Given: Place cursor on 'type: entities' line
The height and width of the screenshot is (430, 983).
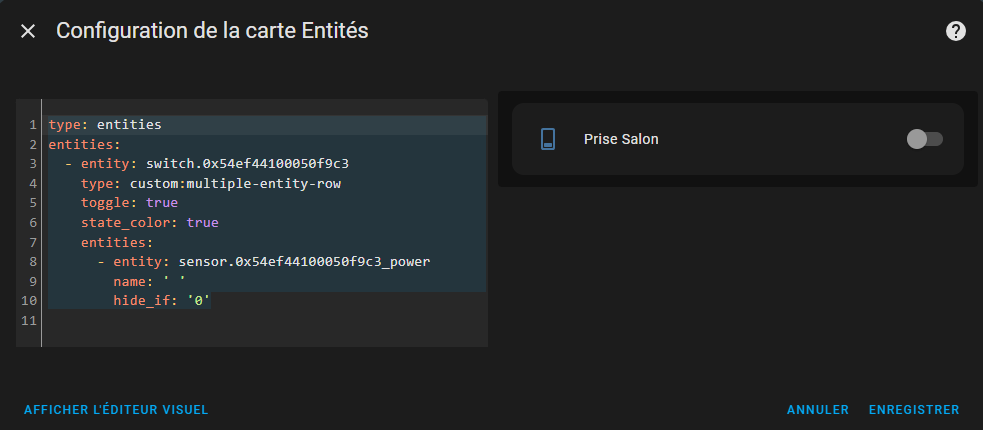Looking at the screenshot, I should pyautogui.click(x=104, y=125).
